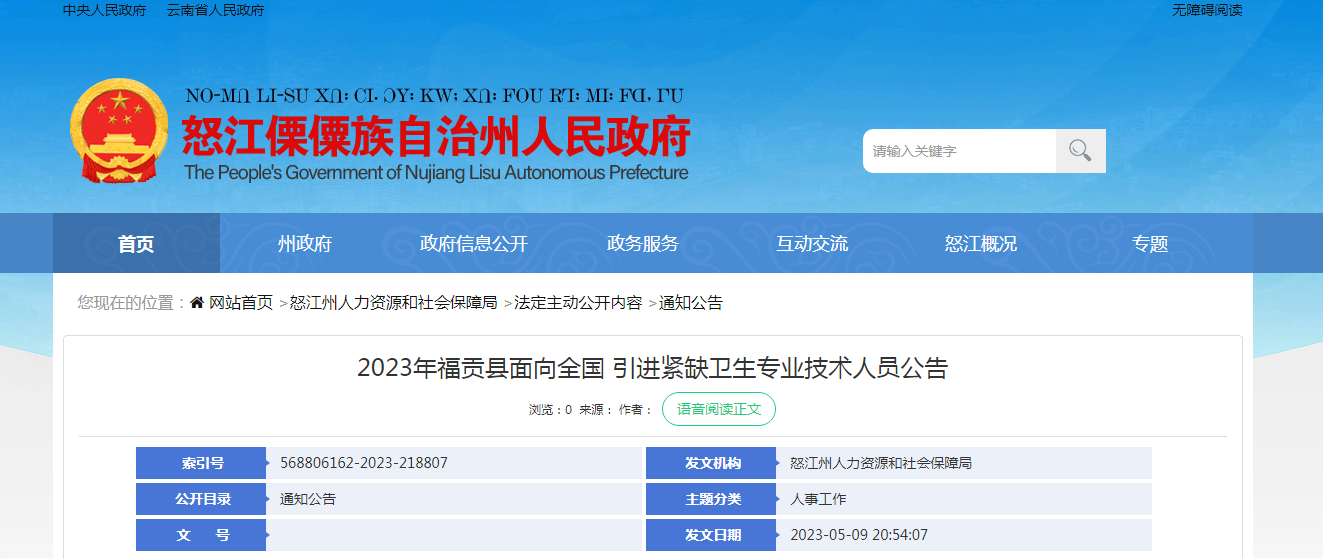Click the 中央人民政府 top link
This screenshot has height=559, width=1323.
tap(104, 10)
